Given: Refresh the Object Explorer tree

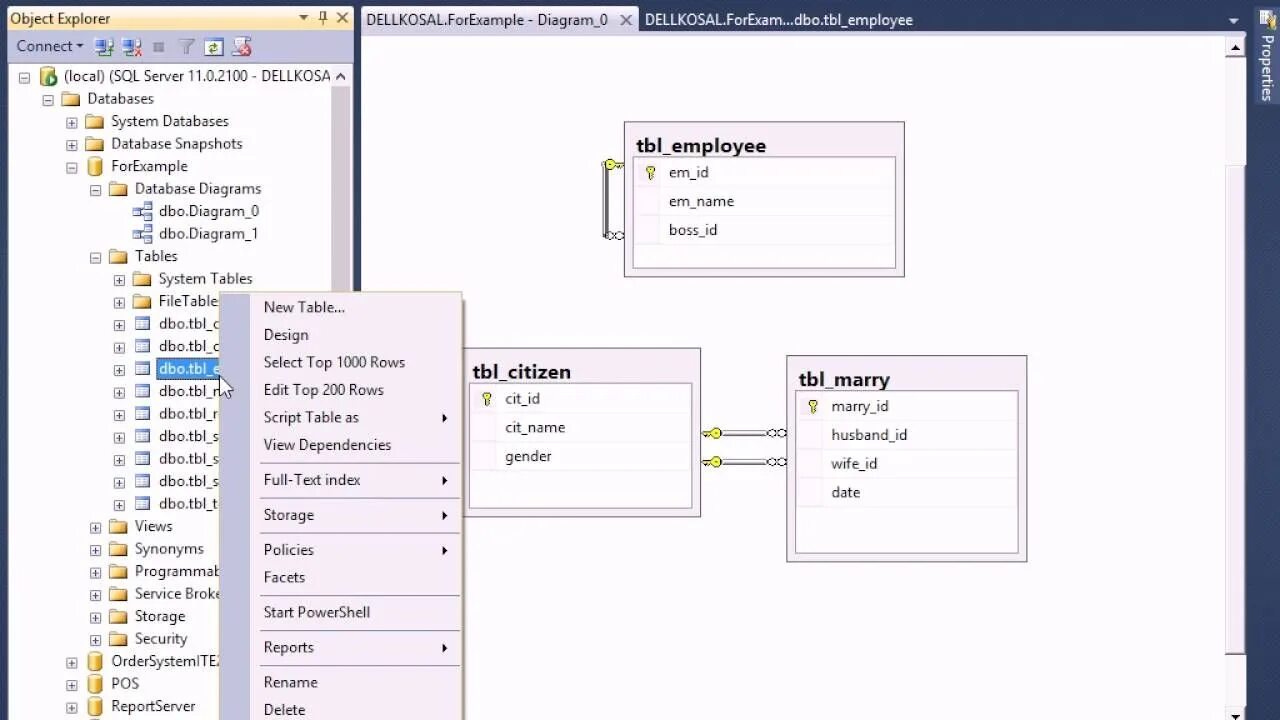Looking at the screenshot, I should (213, 46).
